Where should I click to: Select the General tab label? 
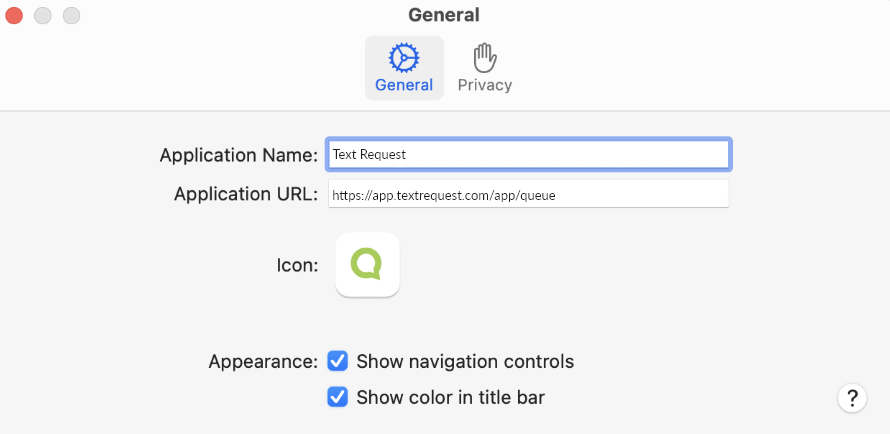pos(404,85)
